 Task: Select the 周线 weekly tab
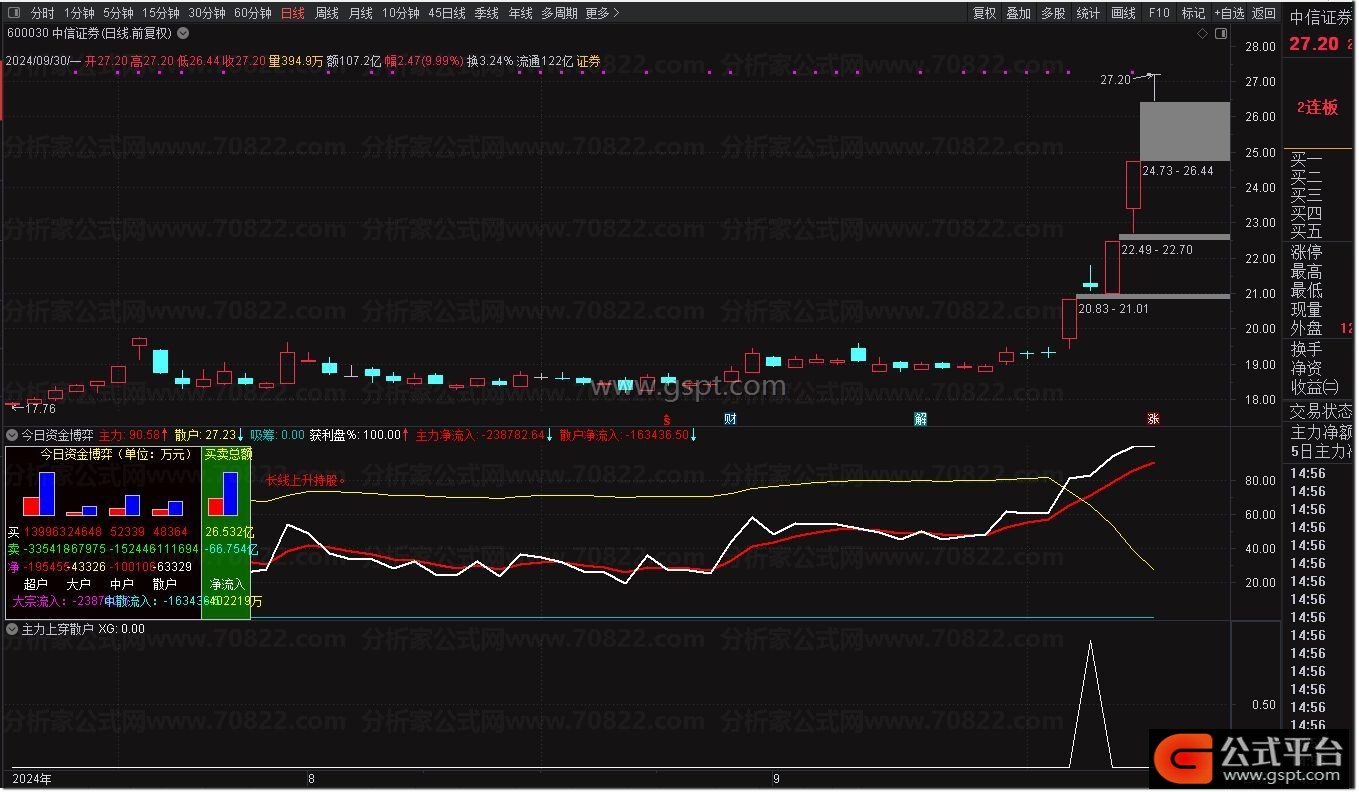pos(327,14)
